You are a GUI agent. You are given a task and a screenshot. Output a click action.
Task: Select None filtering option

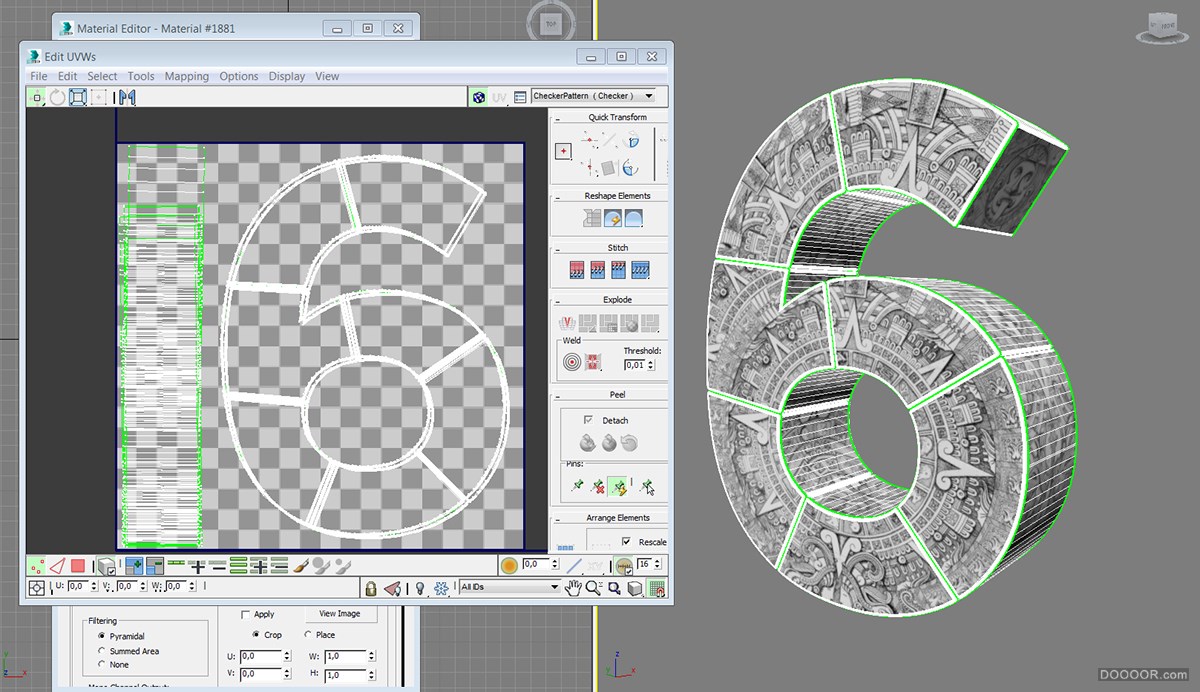102,665
